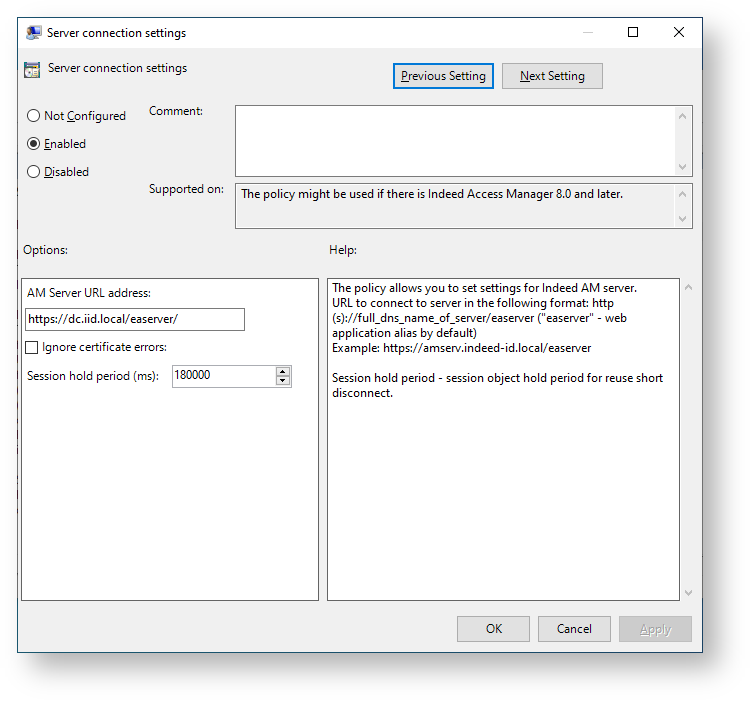751x701 pixels.
Task: Go to Next Setting
Action: [552, 76]
